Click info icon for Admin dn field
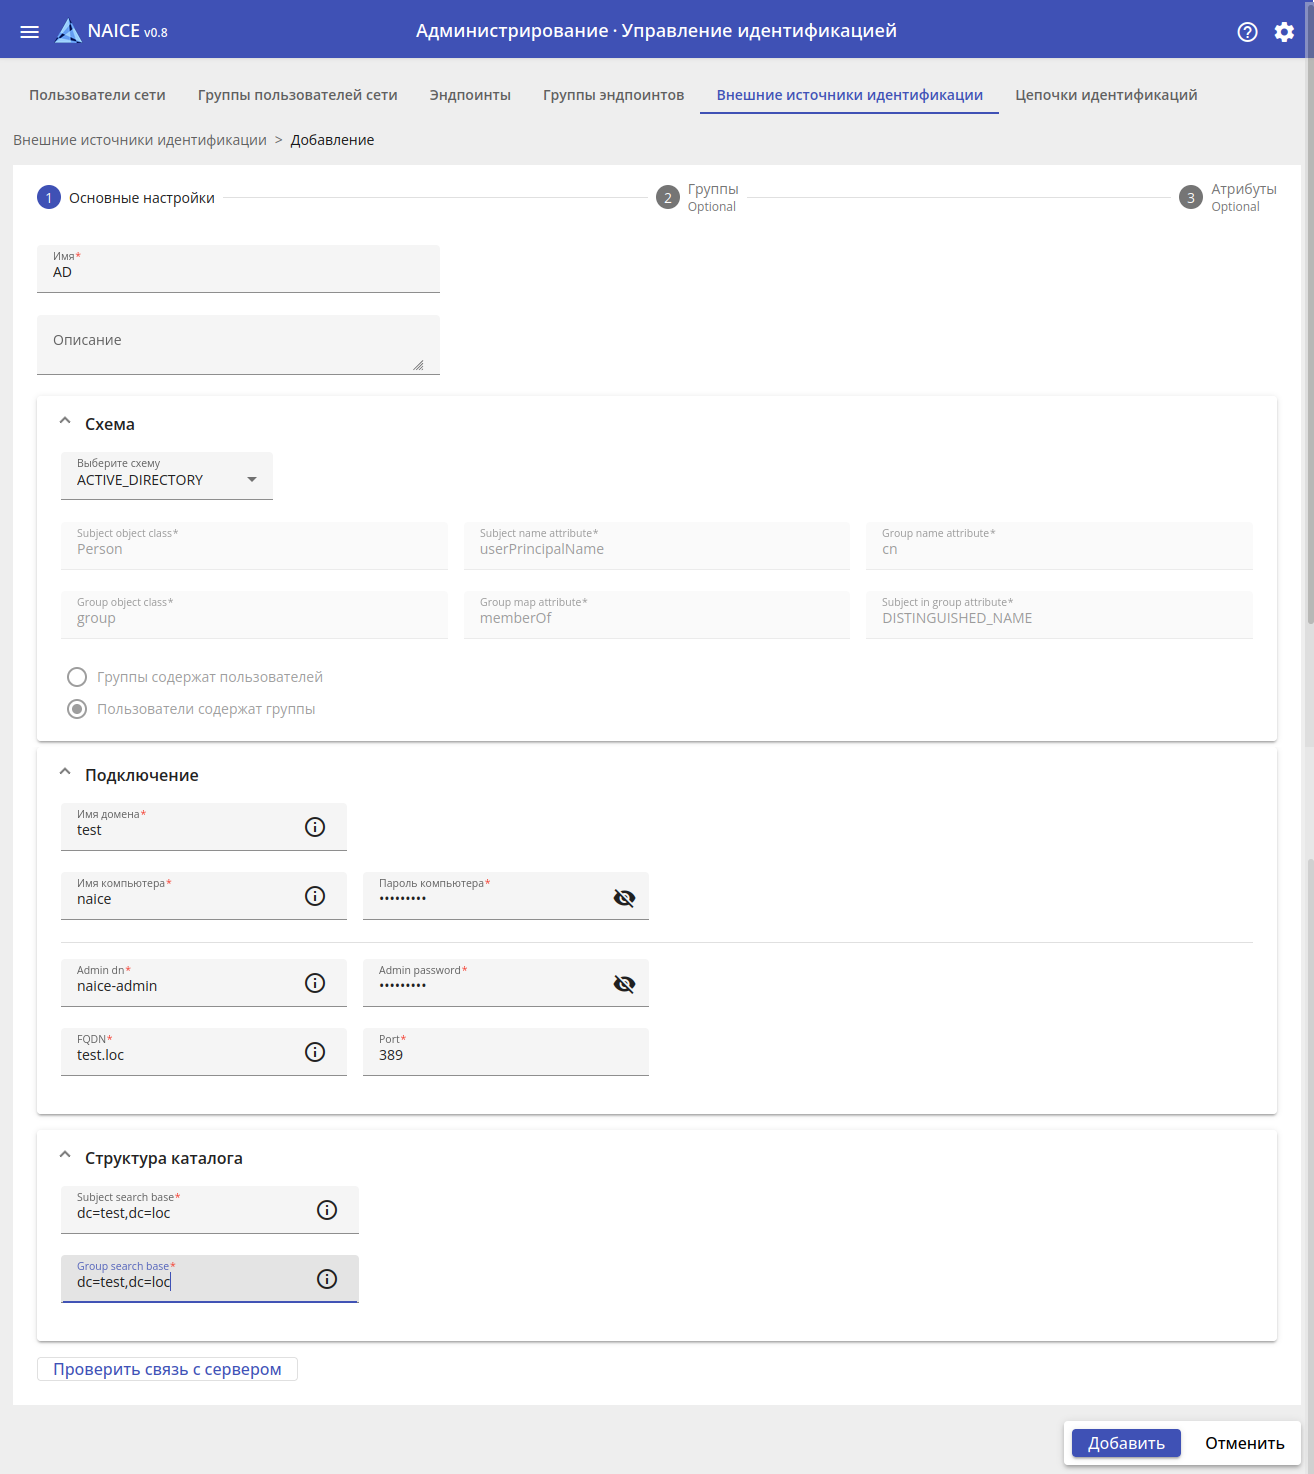The width and height of the screenshot is (1314, 1474). [315, 983]
